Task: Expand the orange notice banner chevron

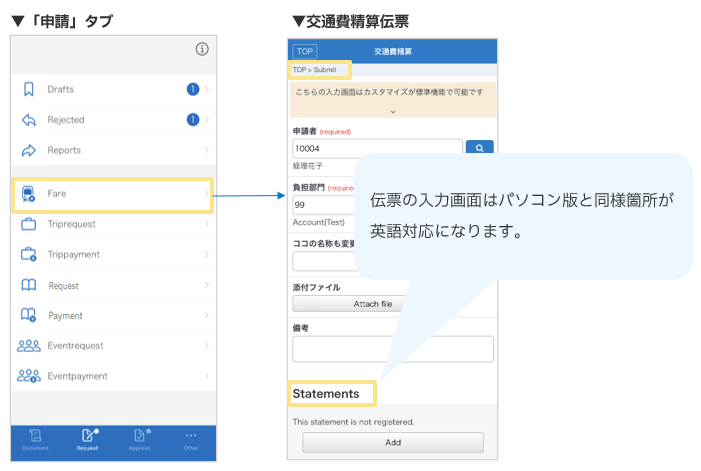Action: coord(393,112)
